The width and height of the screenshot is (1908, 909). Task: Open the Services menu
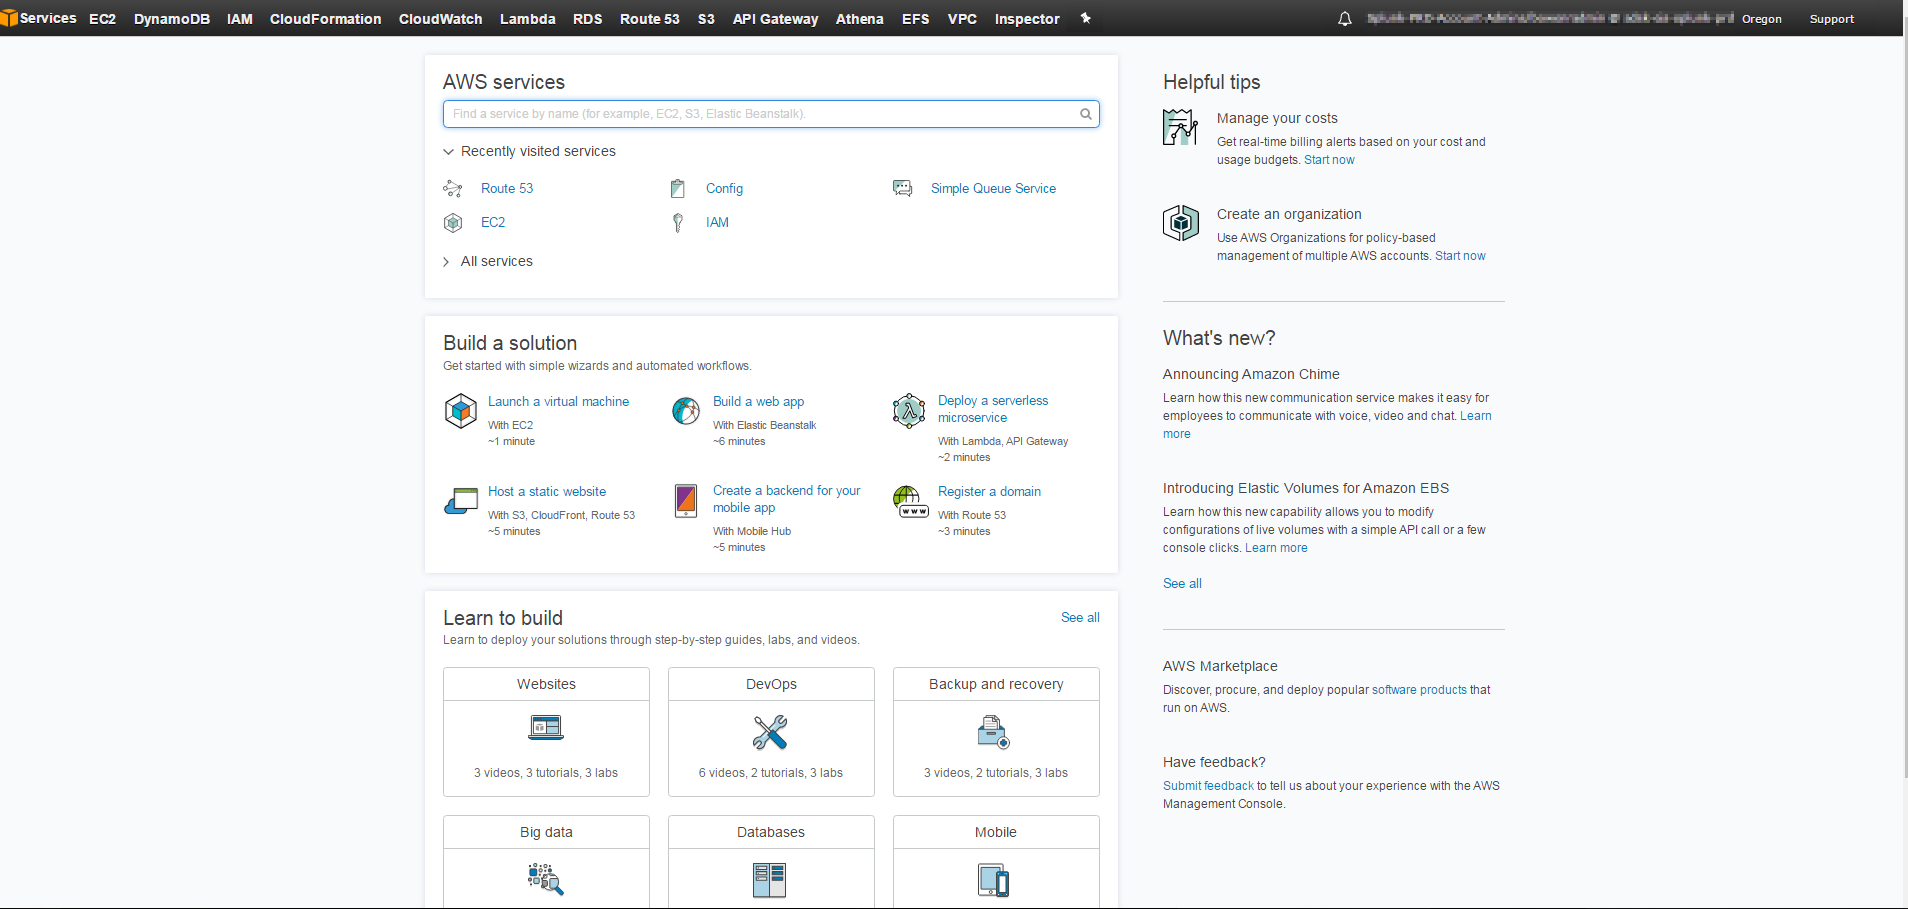tap(48, 18)
